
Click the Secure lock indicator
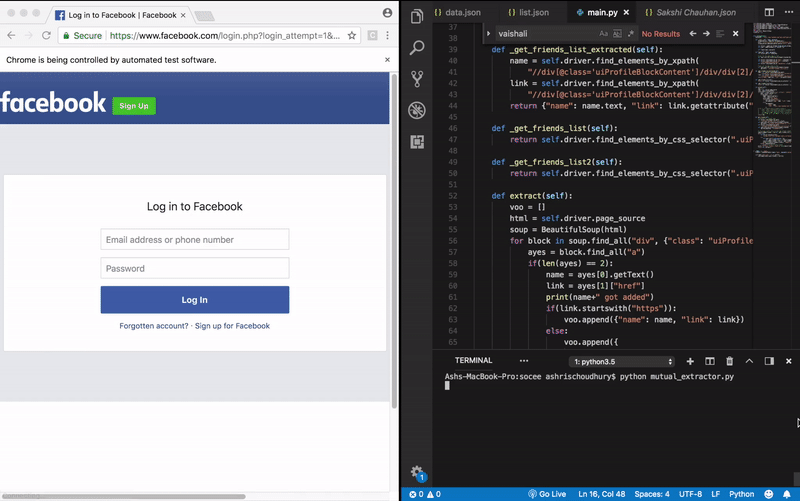(82, 36)
